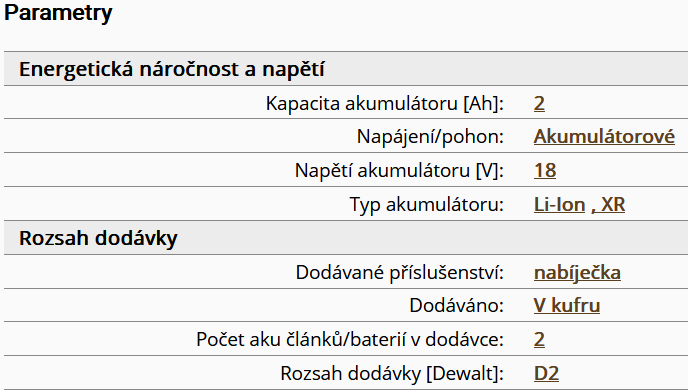
Task: Open the V kufru delivery link
Action: 566,305
